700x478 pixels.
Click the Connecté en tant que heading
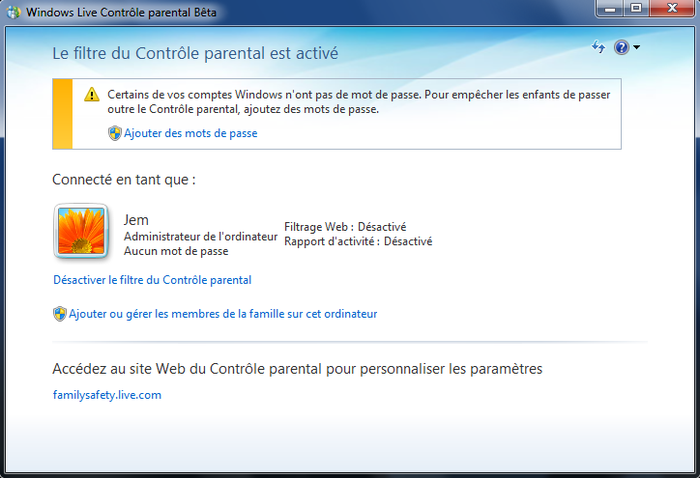click(124, 179)
